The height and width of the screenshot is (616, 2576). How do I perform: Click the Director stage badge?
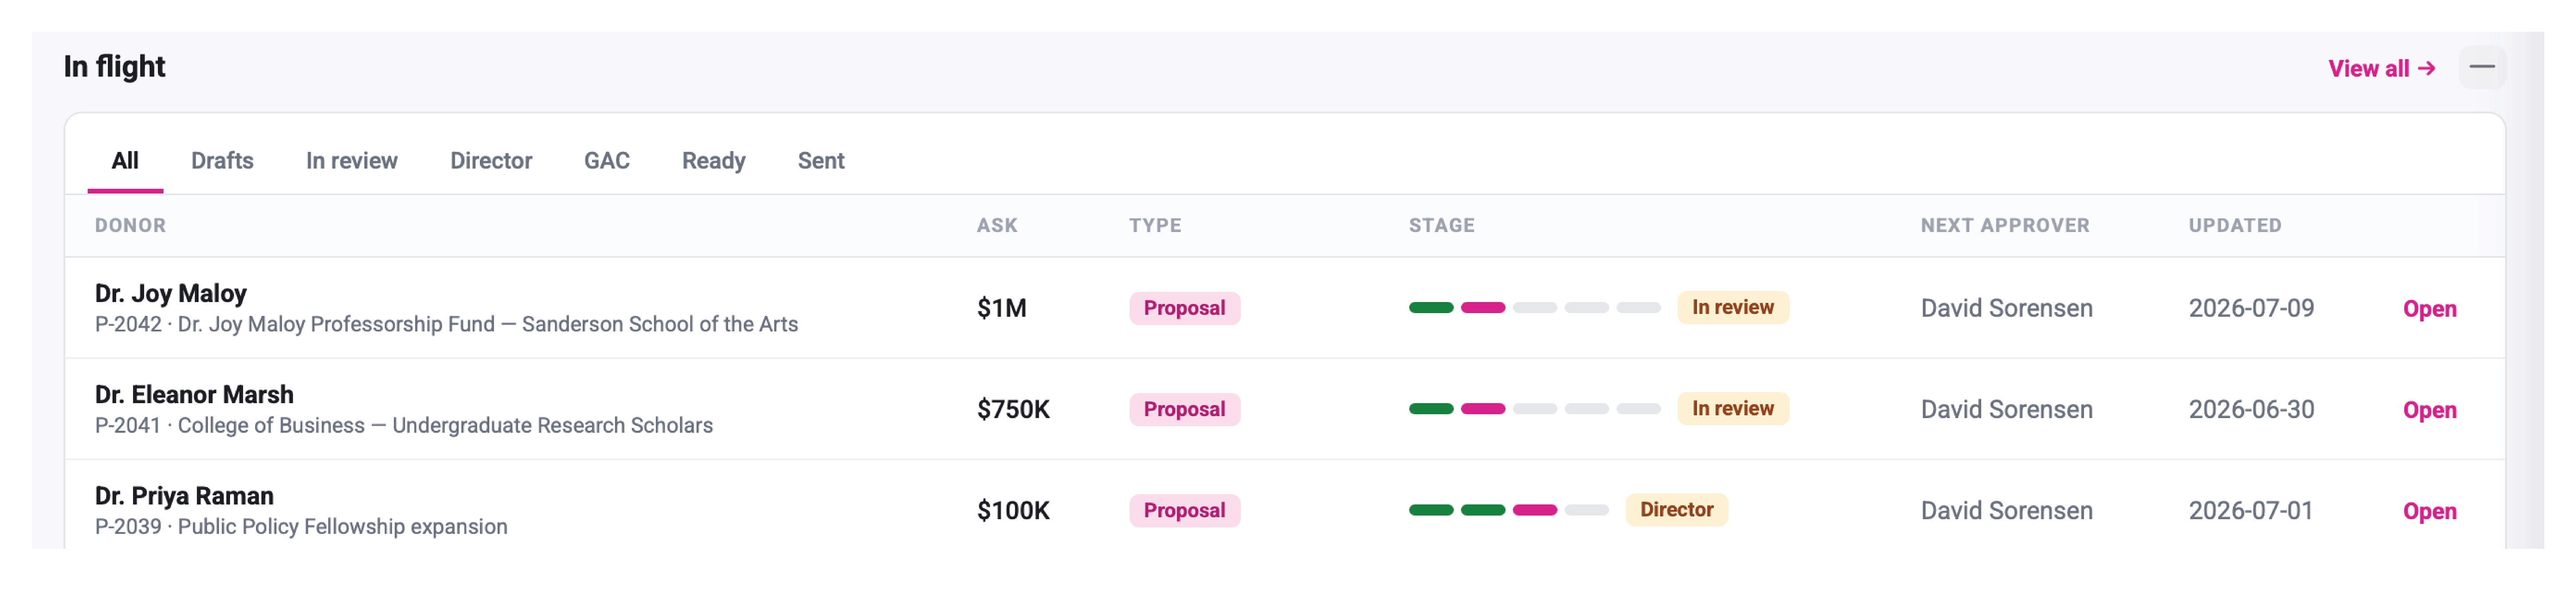tap(1676, 510)
